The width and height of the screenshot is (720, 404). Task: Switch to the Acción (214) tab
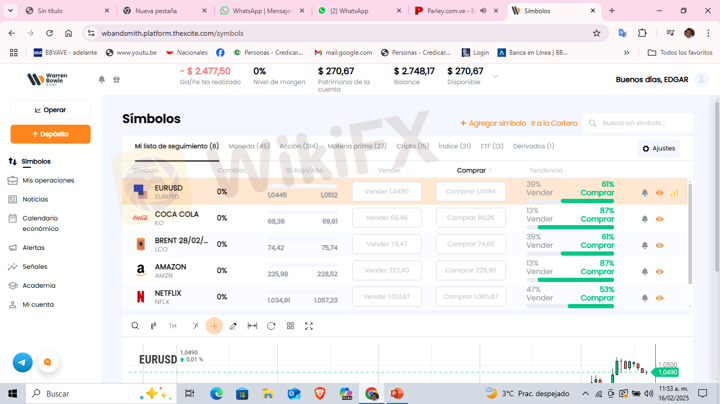pyautogui.click(x=298, y=146)
